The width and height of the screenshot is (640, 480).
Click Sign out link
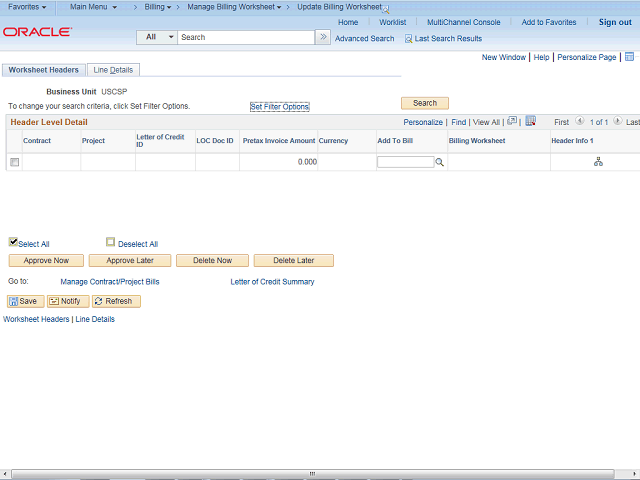tap(615, 22)
